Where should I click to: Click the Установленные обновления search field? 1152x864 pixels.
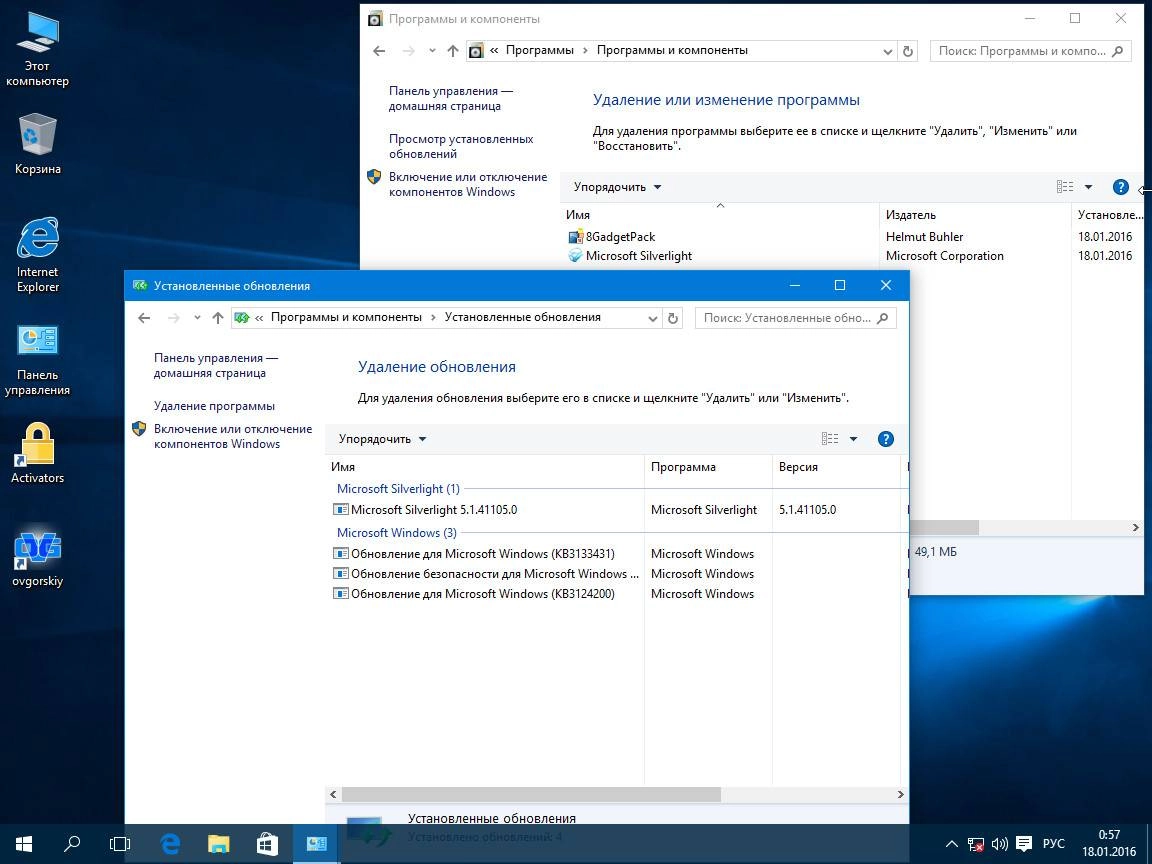(x=795, y=317)
